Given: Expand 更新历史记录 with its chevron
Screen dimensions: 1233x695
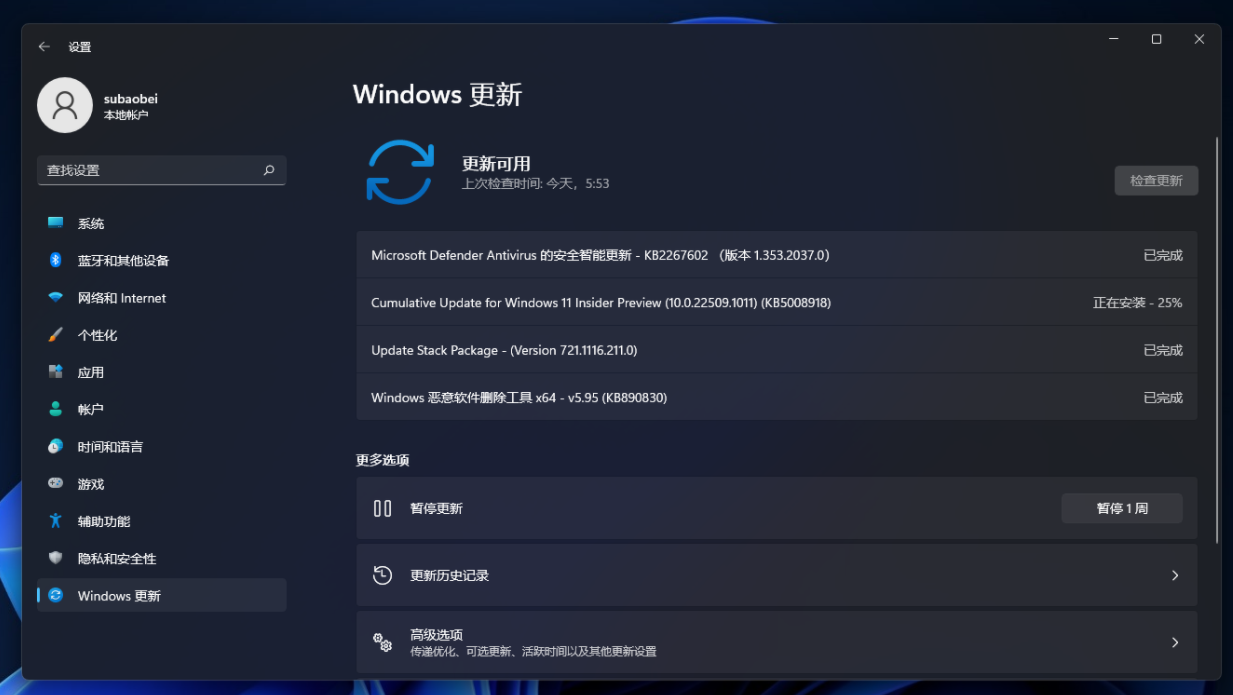Looking at the screenshot, I should point(1175,575).
